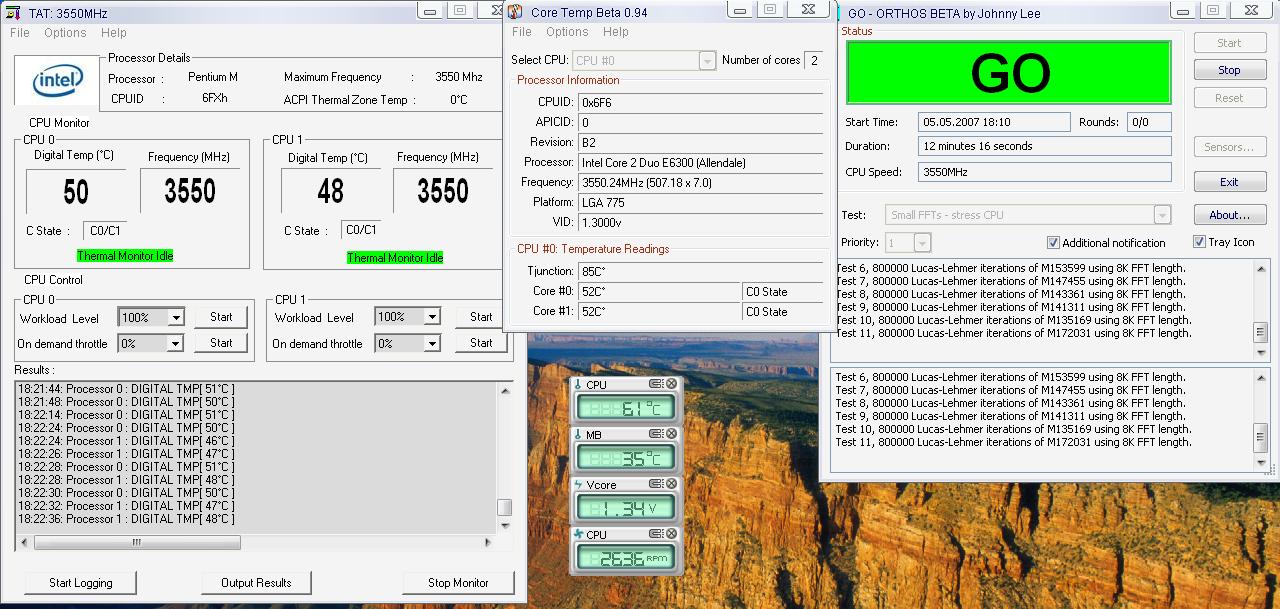Toggle the Tray Icon checkbox

click(1199, 242)
